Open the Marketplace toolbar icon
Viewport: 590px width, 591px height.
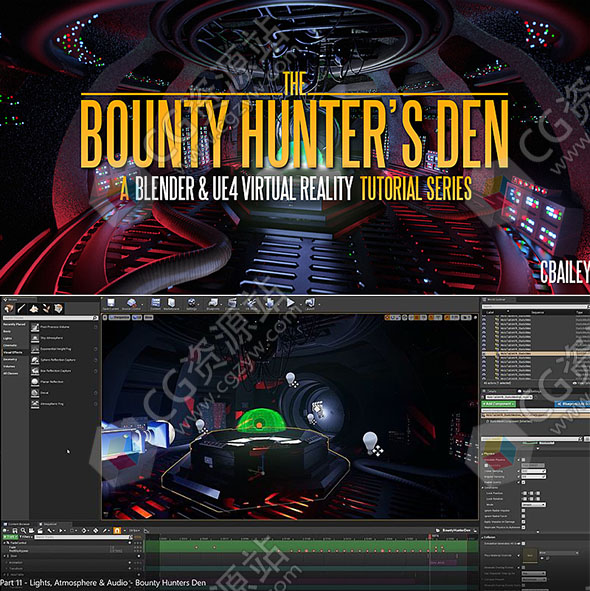(x=172, y=304)
